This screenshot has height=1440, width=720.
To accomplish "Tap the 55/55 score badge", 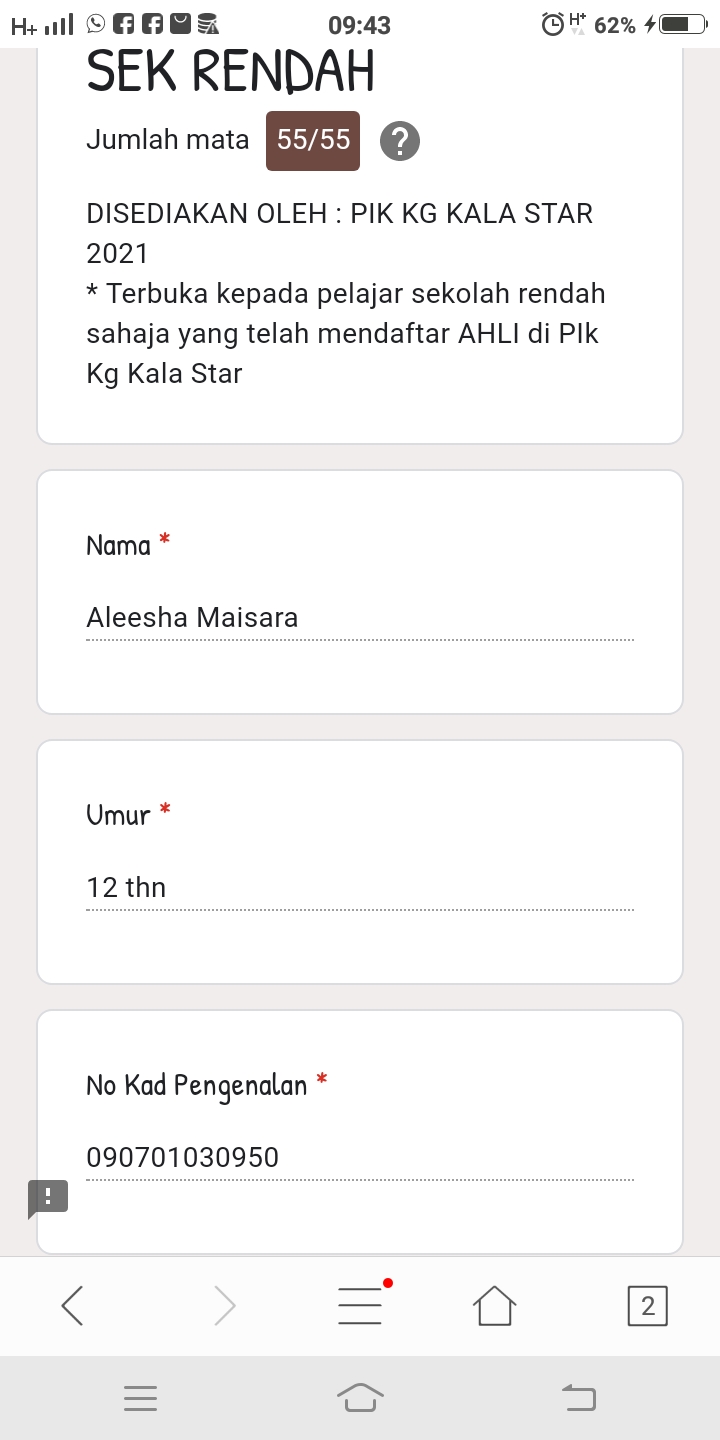I will click(x=313, y=141).
